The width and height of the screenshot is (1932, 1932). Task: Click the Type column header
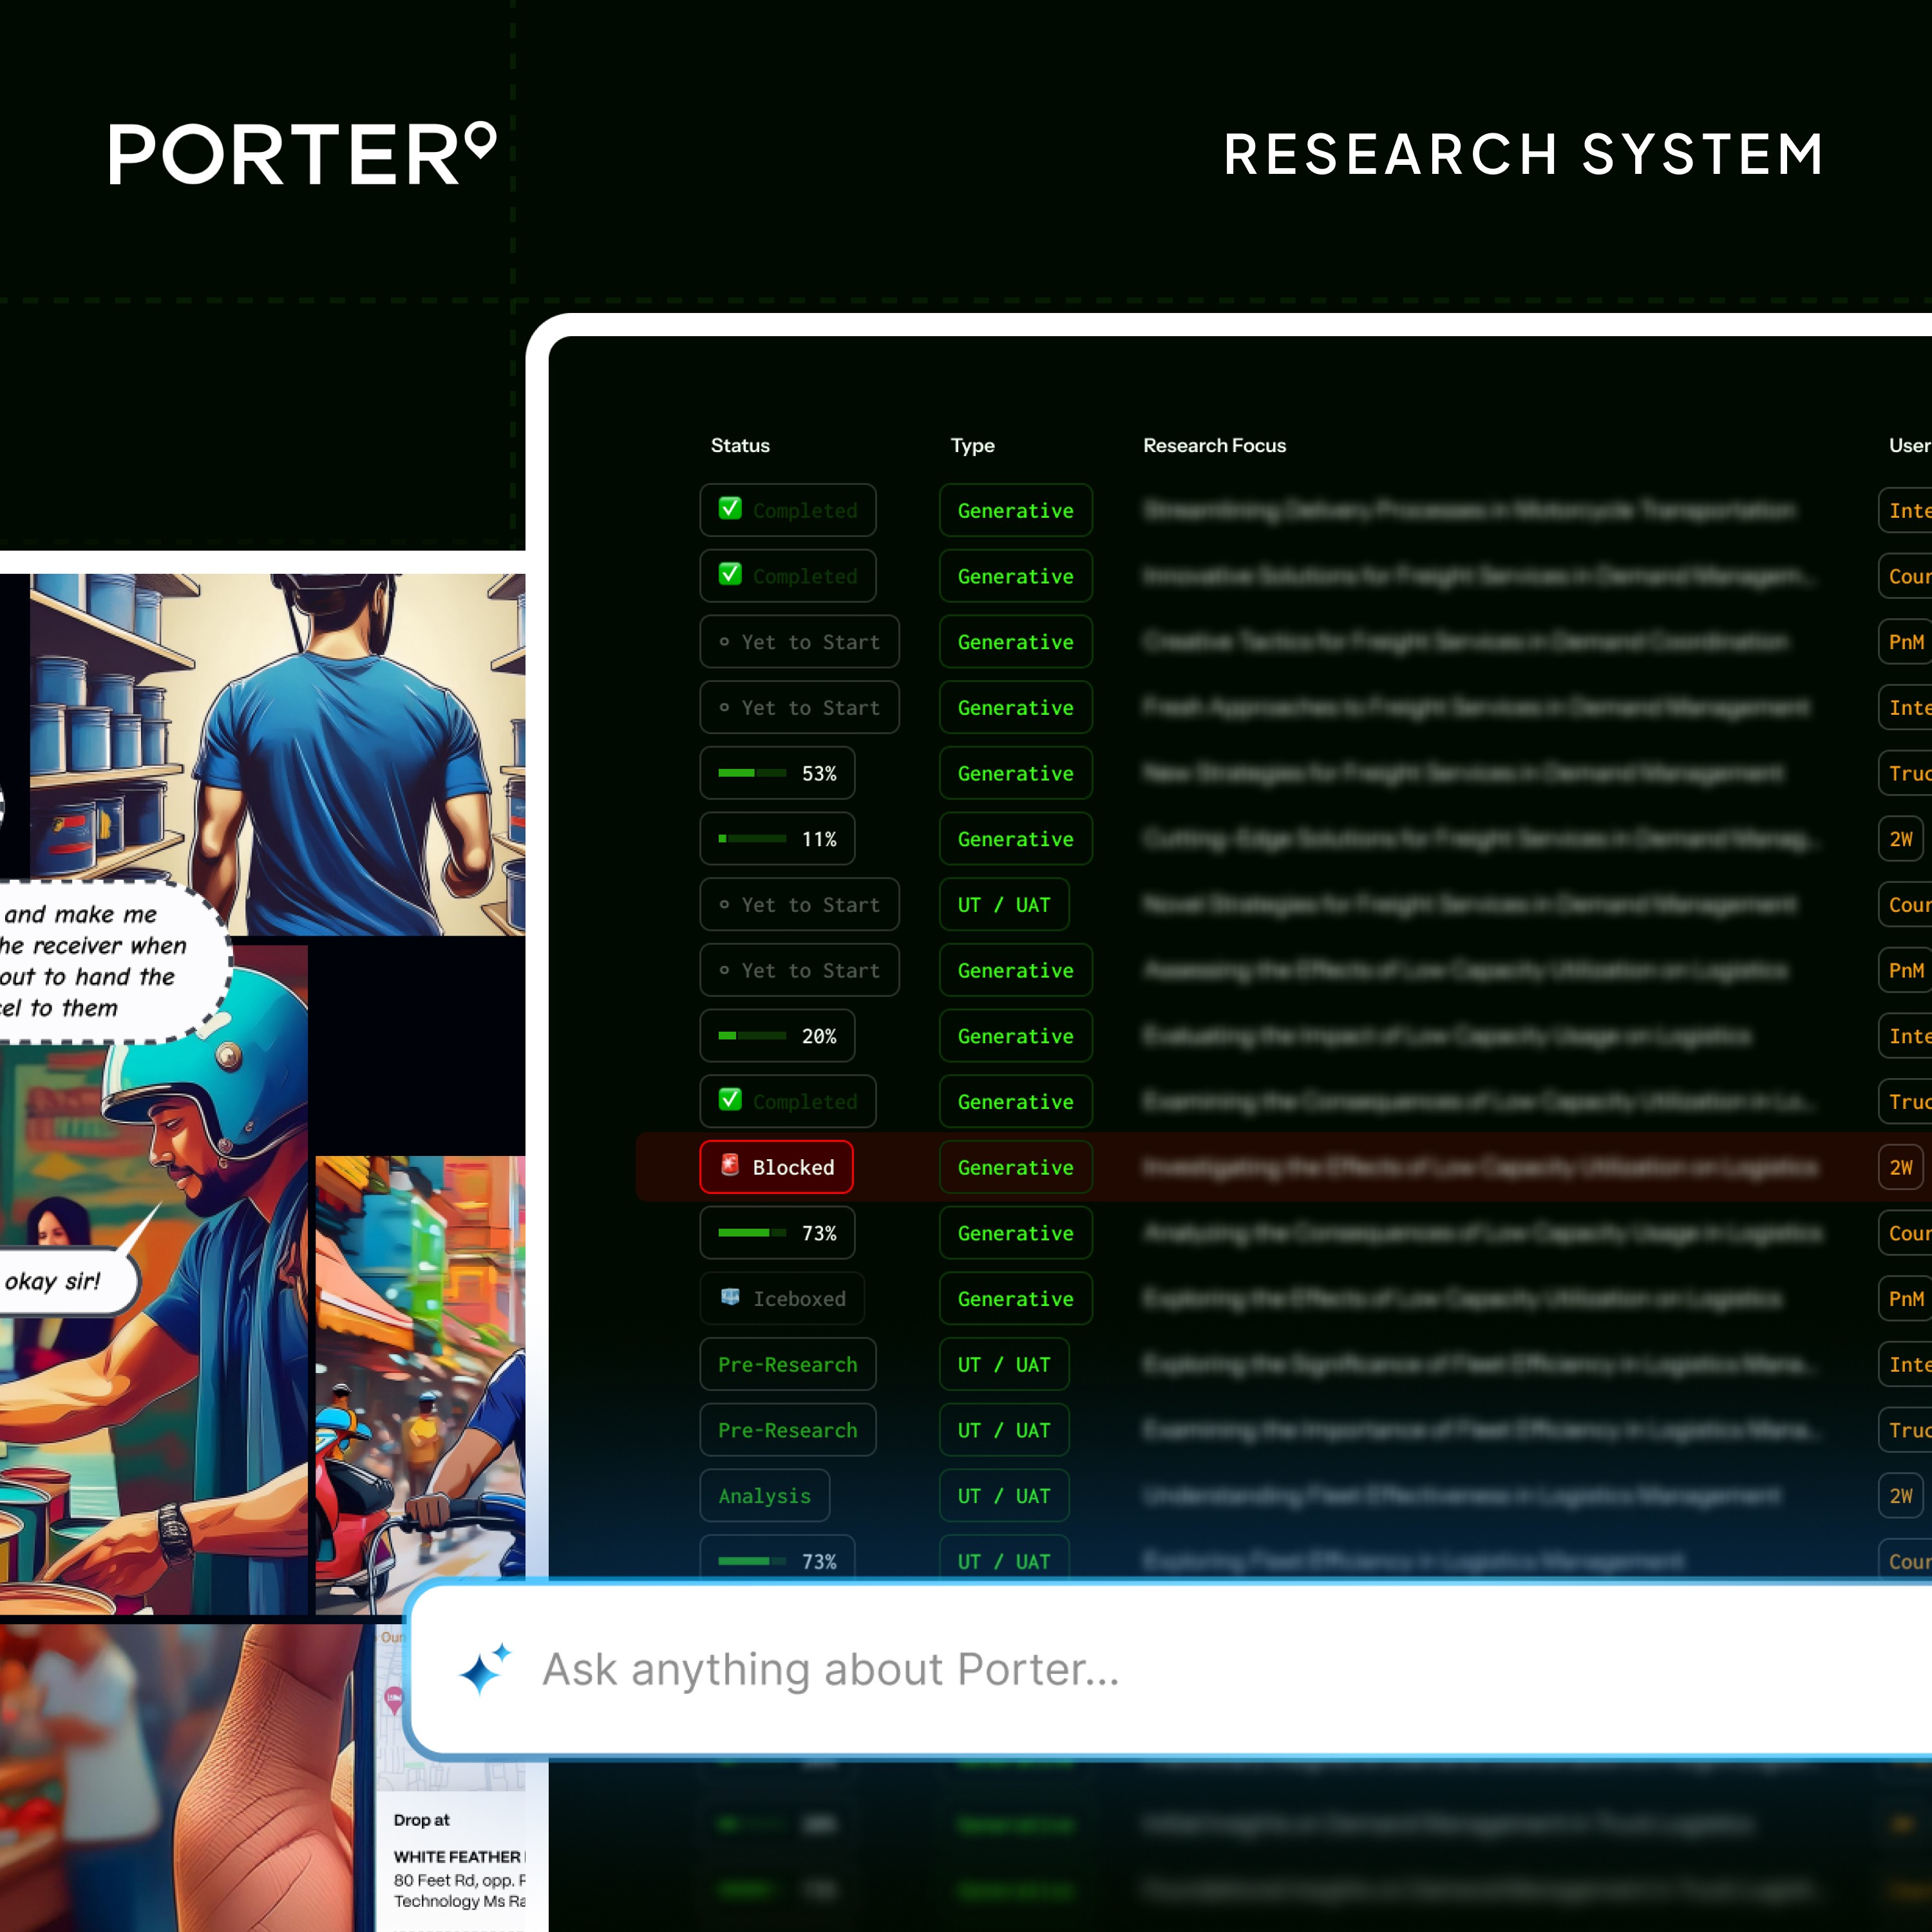(972, 446)
